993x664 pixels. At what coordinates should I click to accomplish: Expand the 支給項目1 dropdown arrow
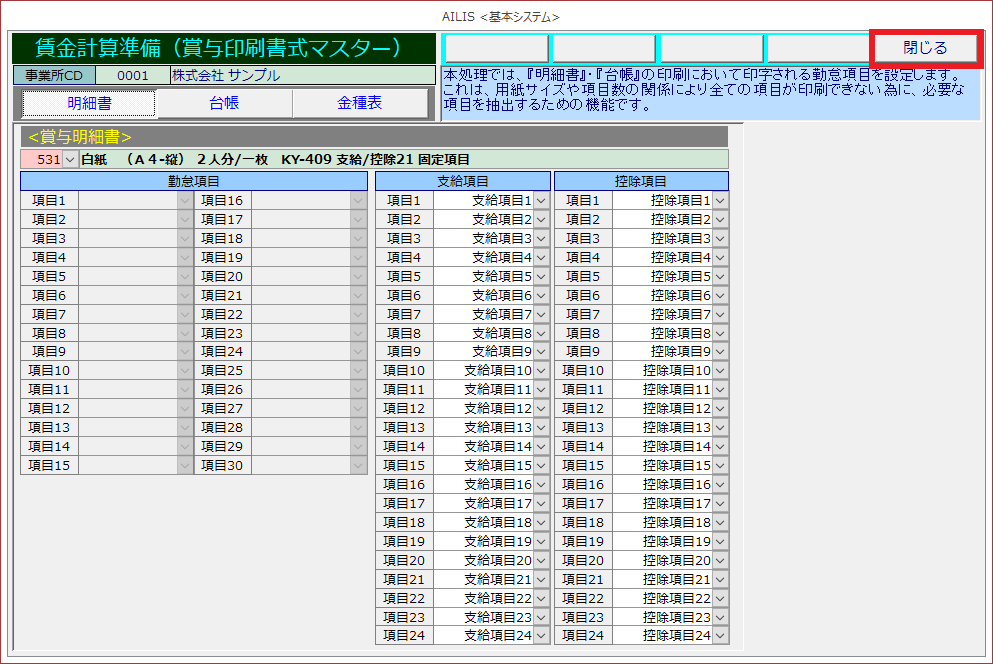[541, 201]
